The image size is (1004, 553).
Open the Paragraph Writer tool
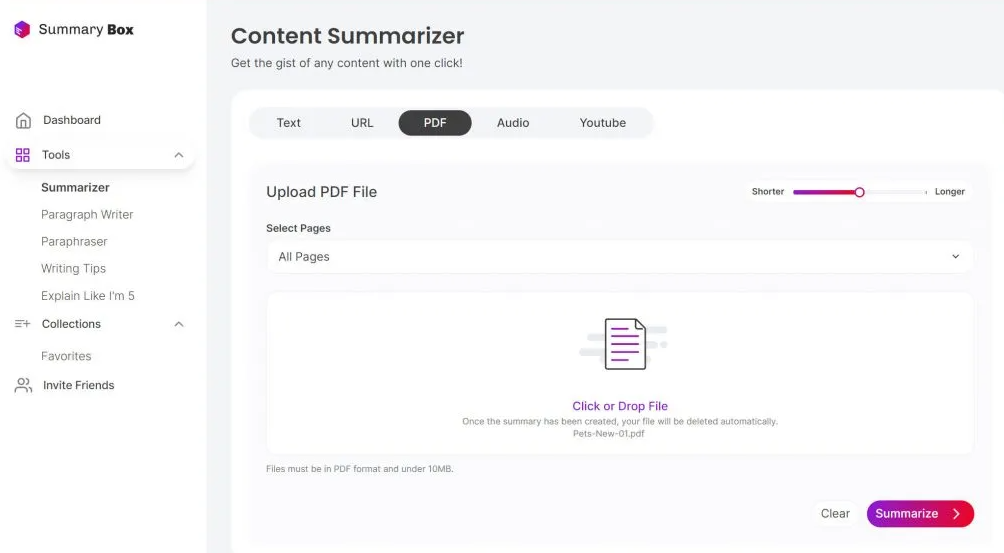pos(87,214)
